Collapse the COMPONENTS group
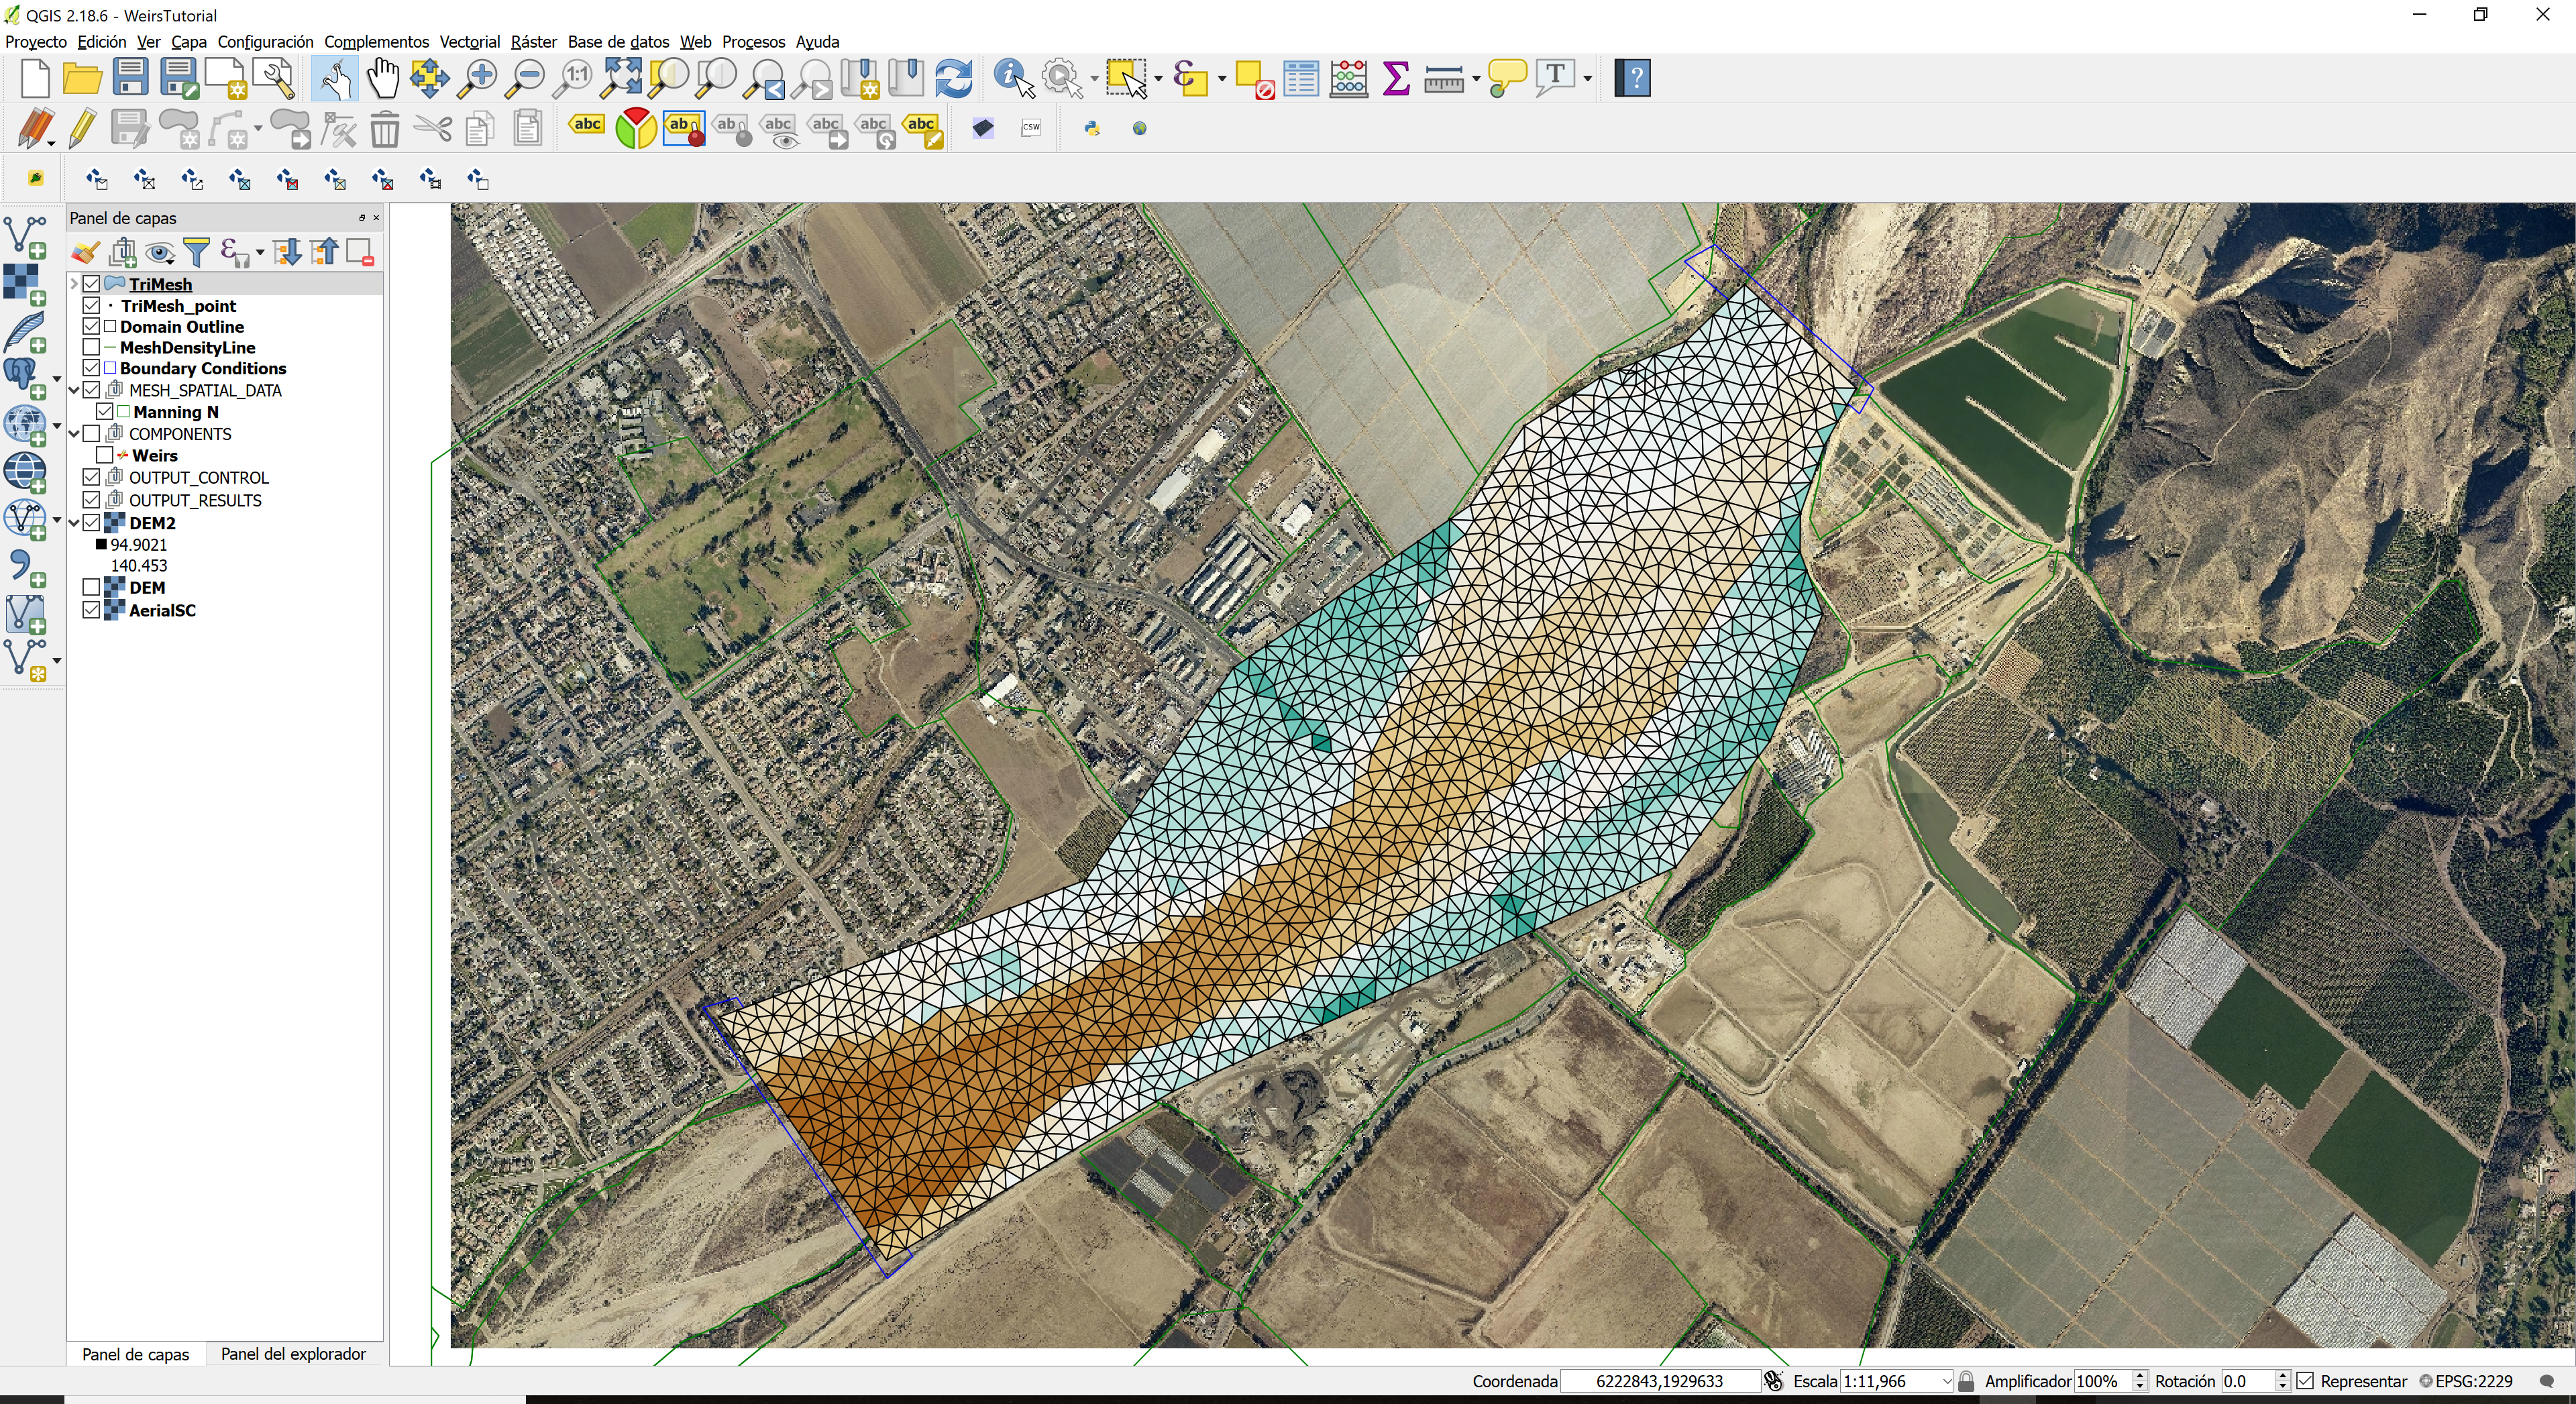 coord(74,434)
